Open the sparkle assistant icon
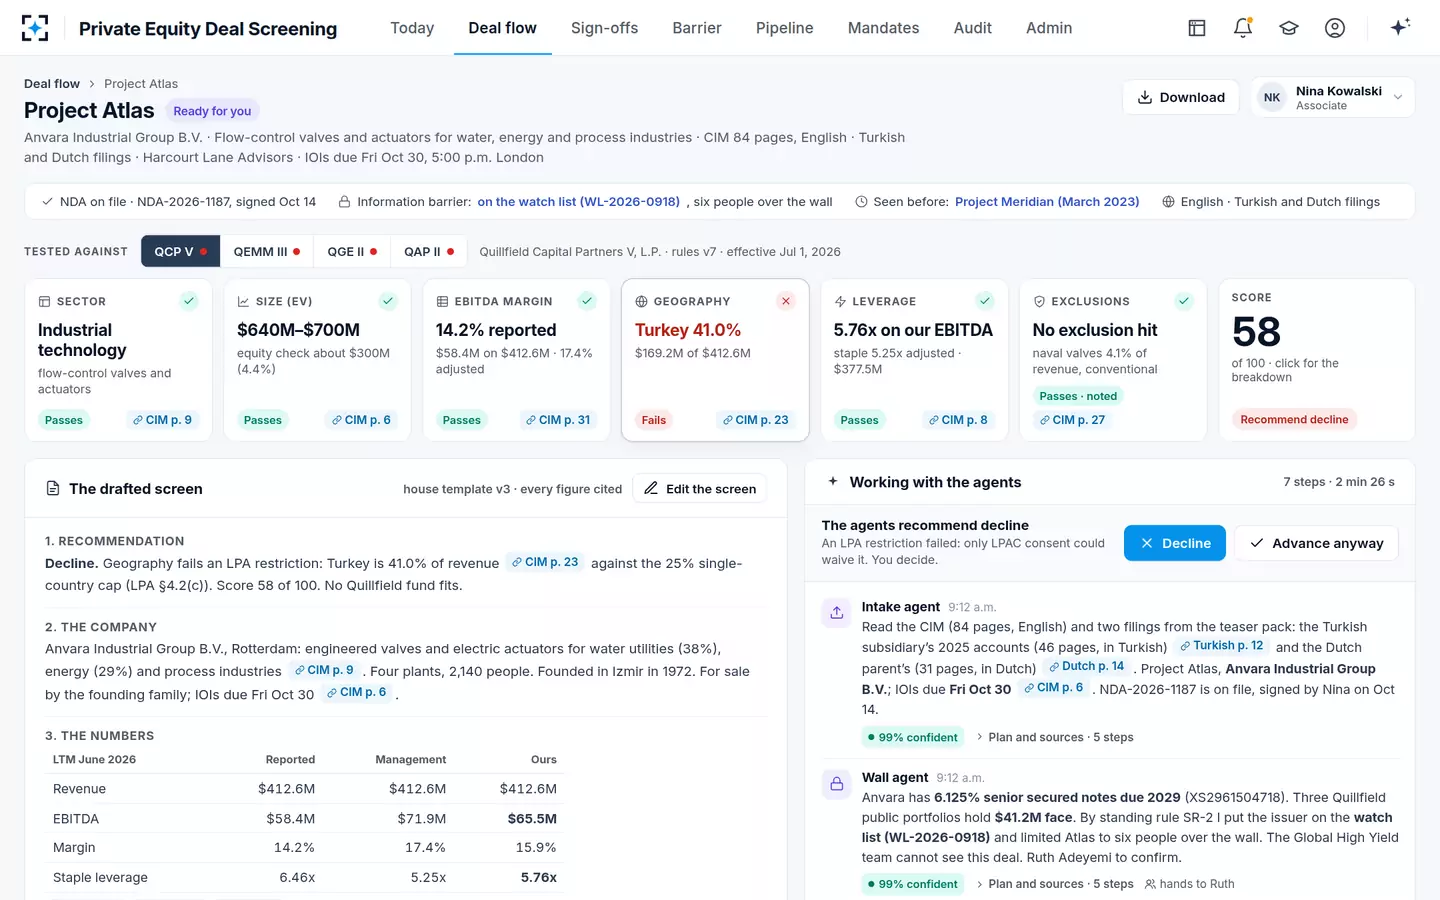The height and width of the screenshot is (900, 1440). (1400, 27)
